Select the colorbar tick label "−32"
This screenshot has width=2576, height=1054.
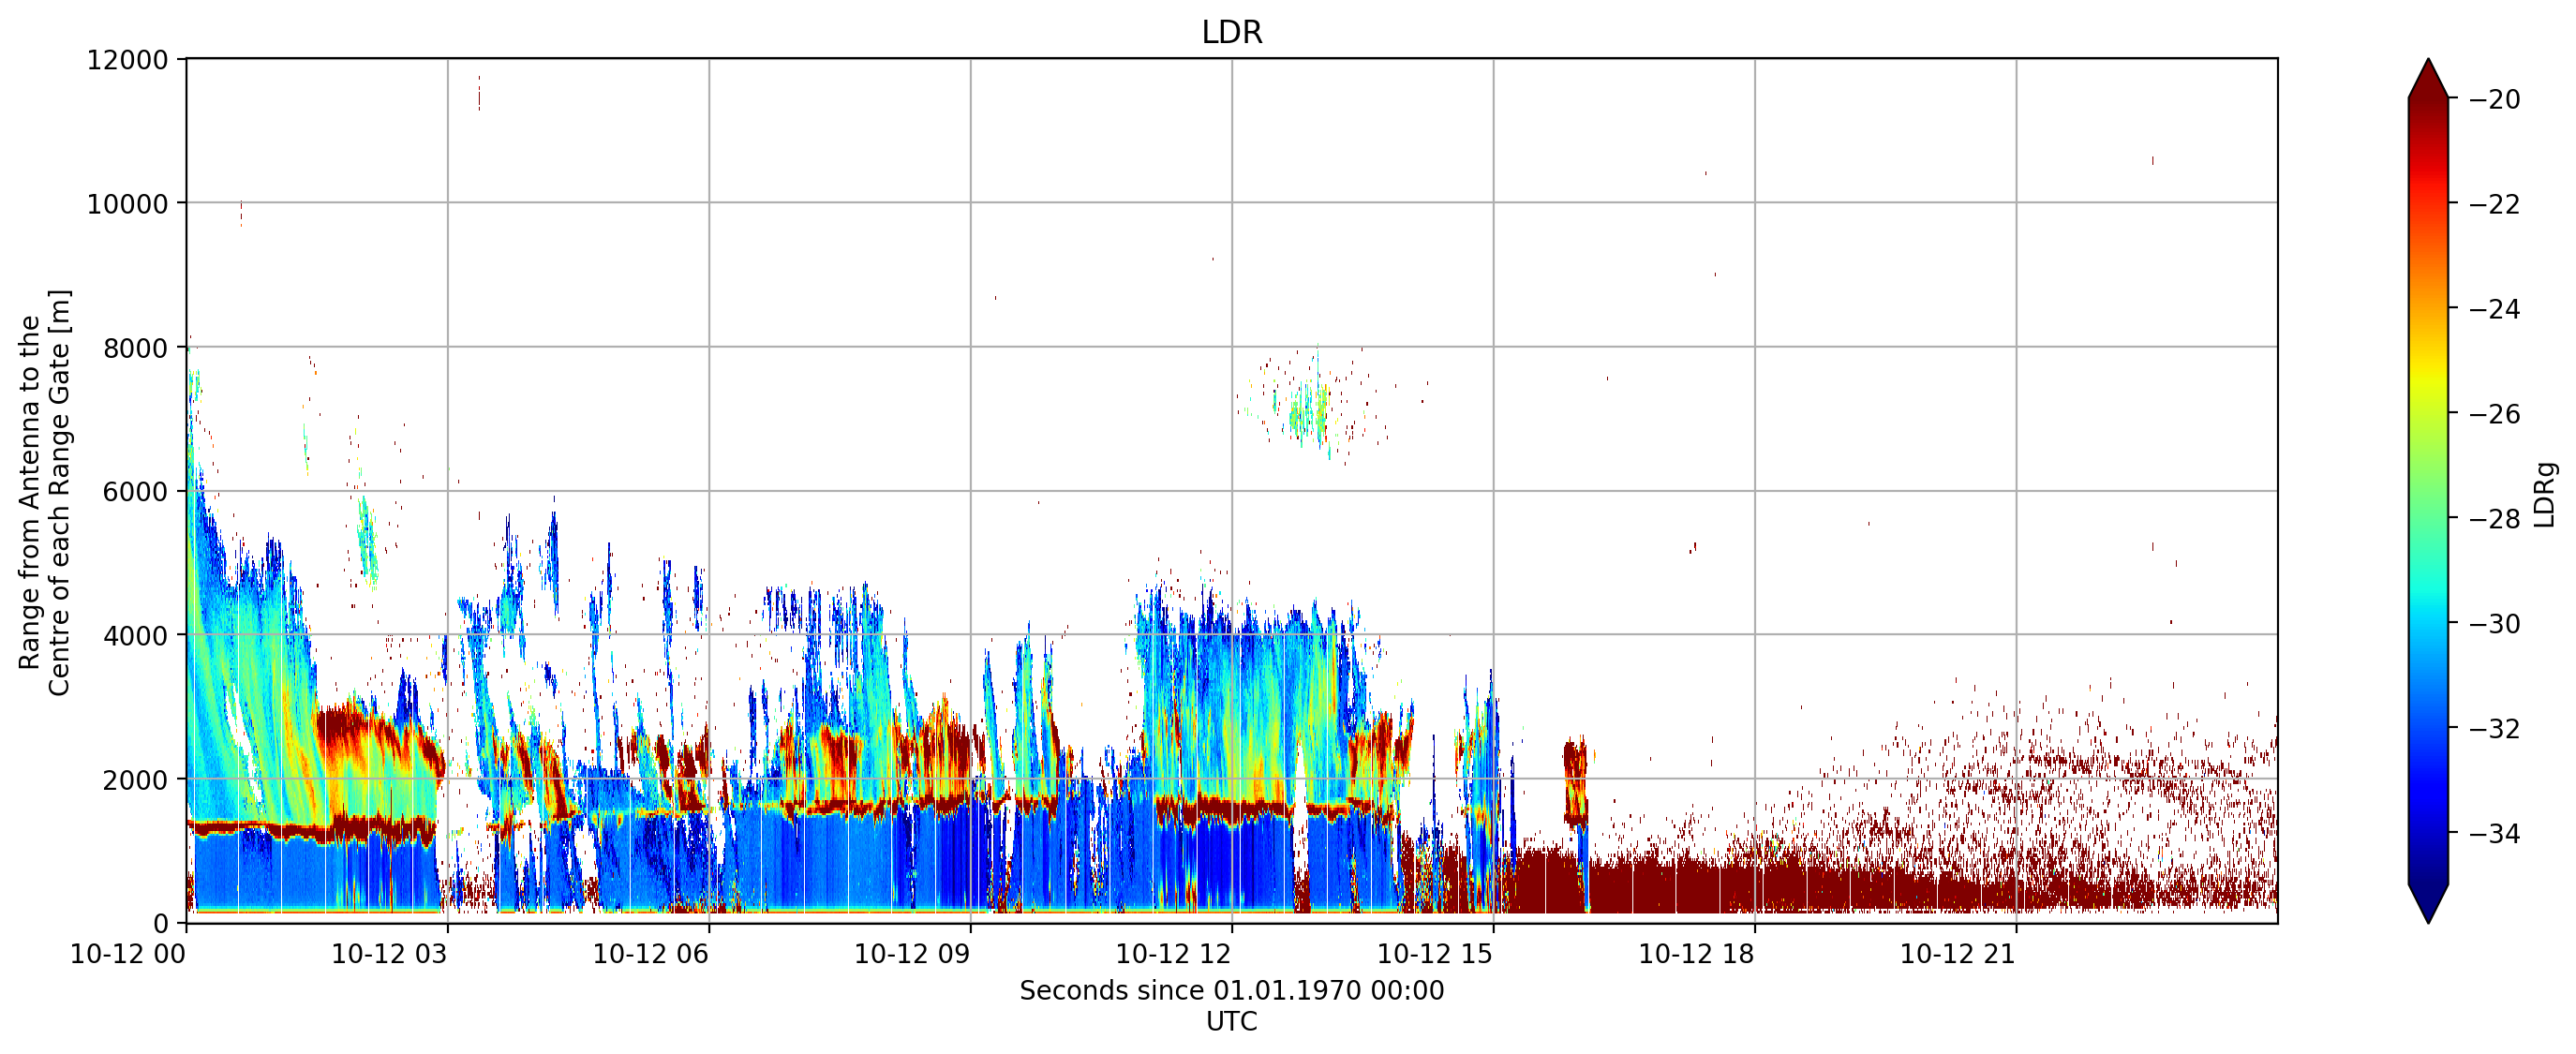(x=2495, y=729)
